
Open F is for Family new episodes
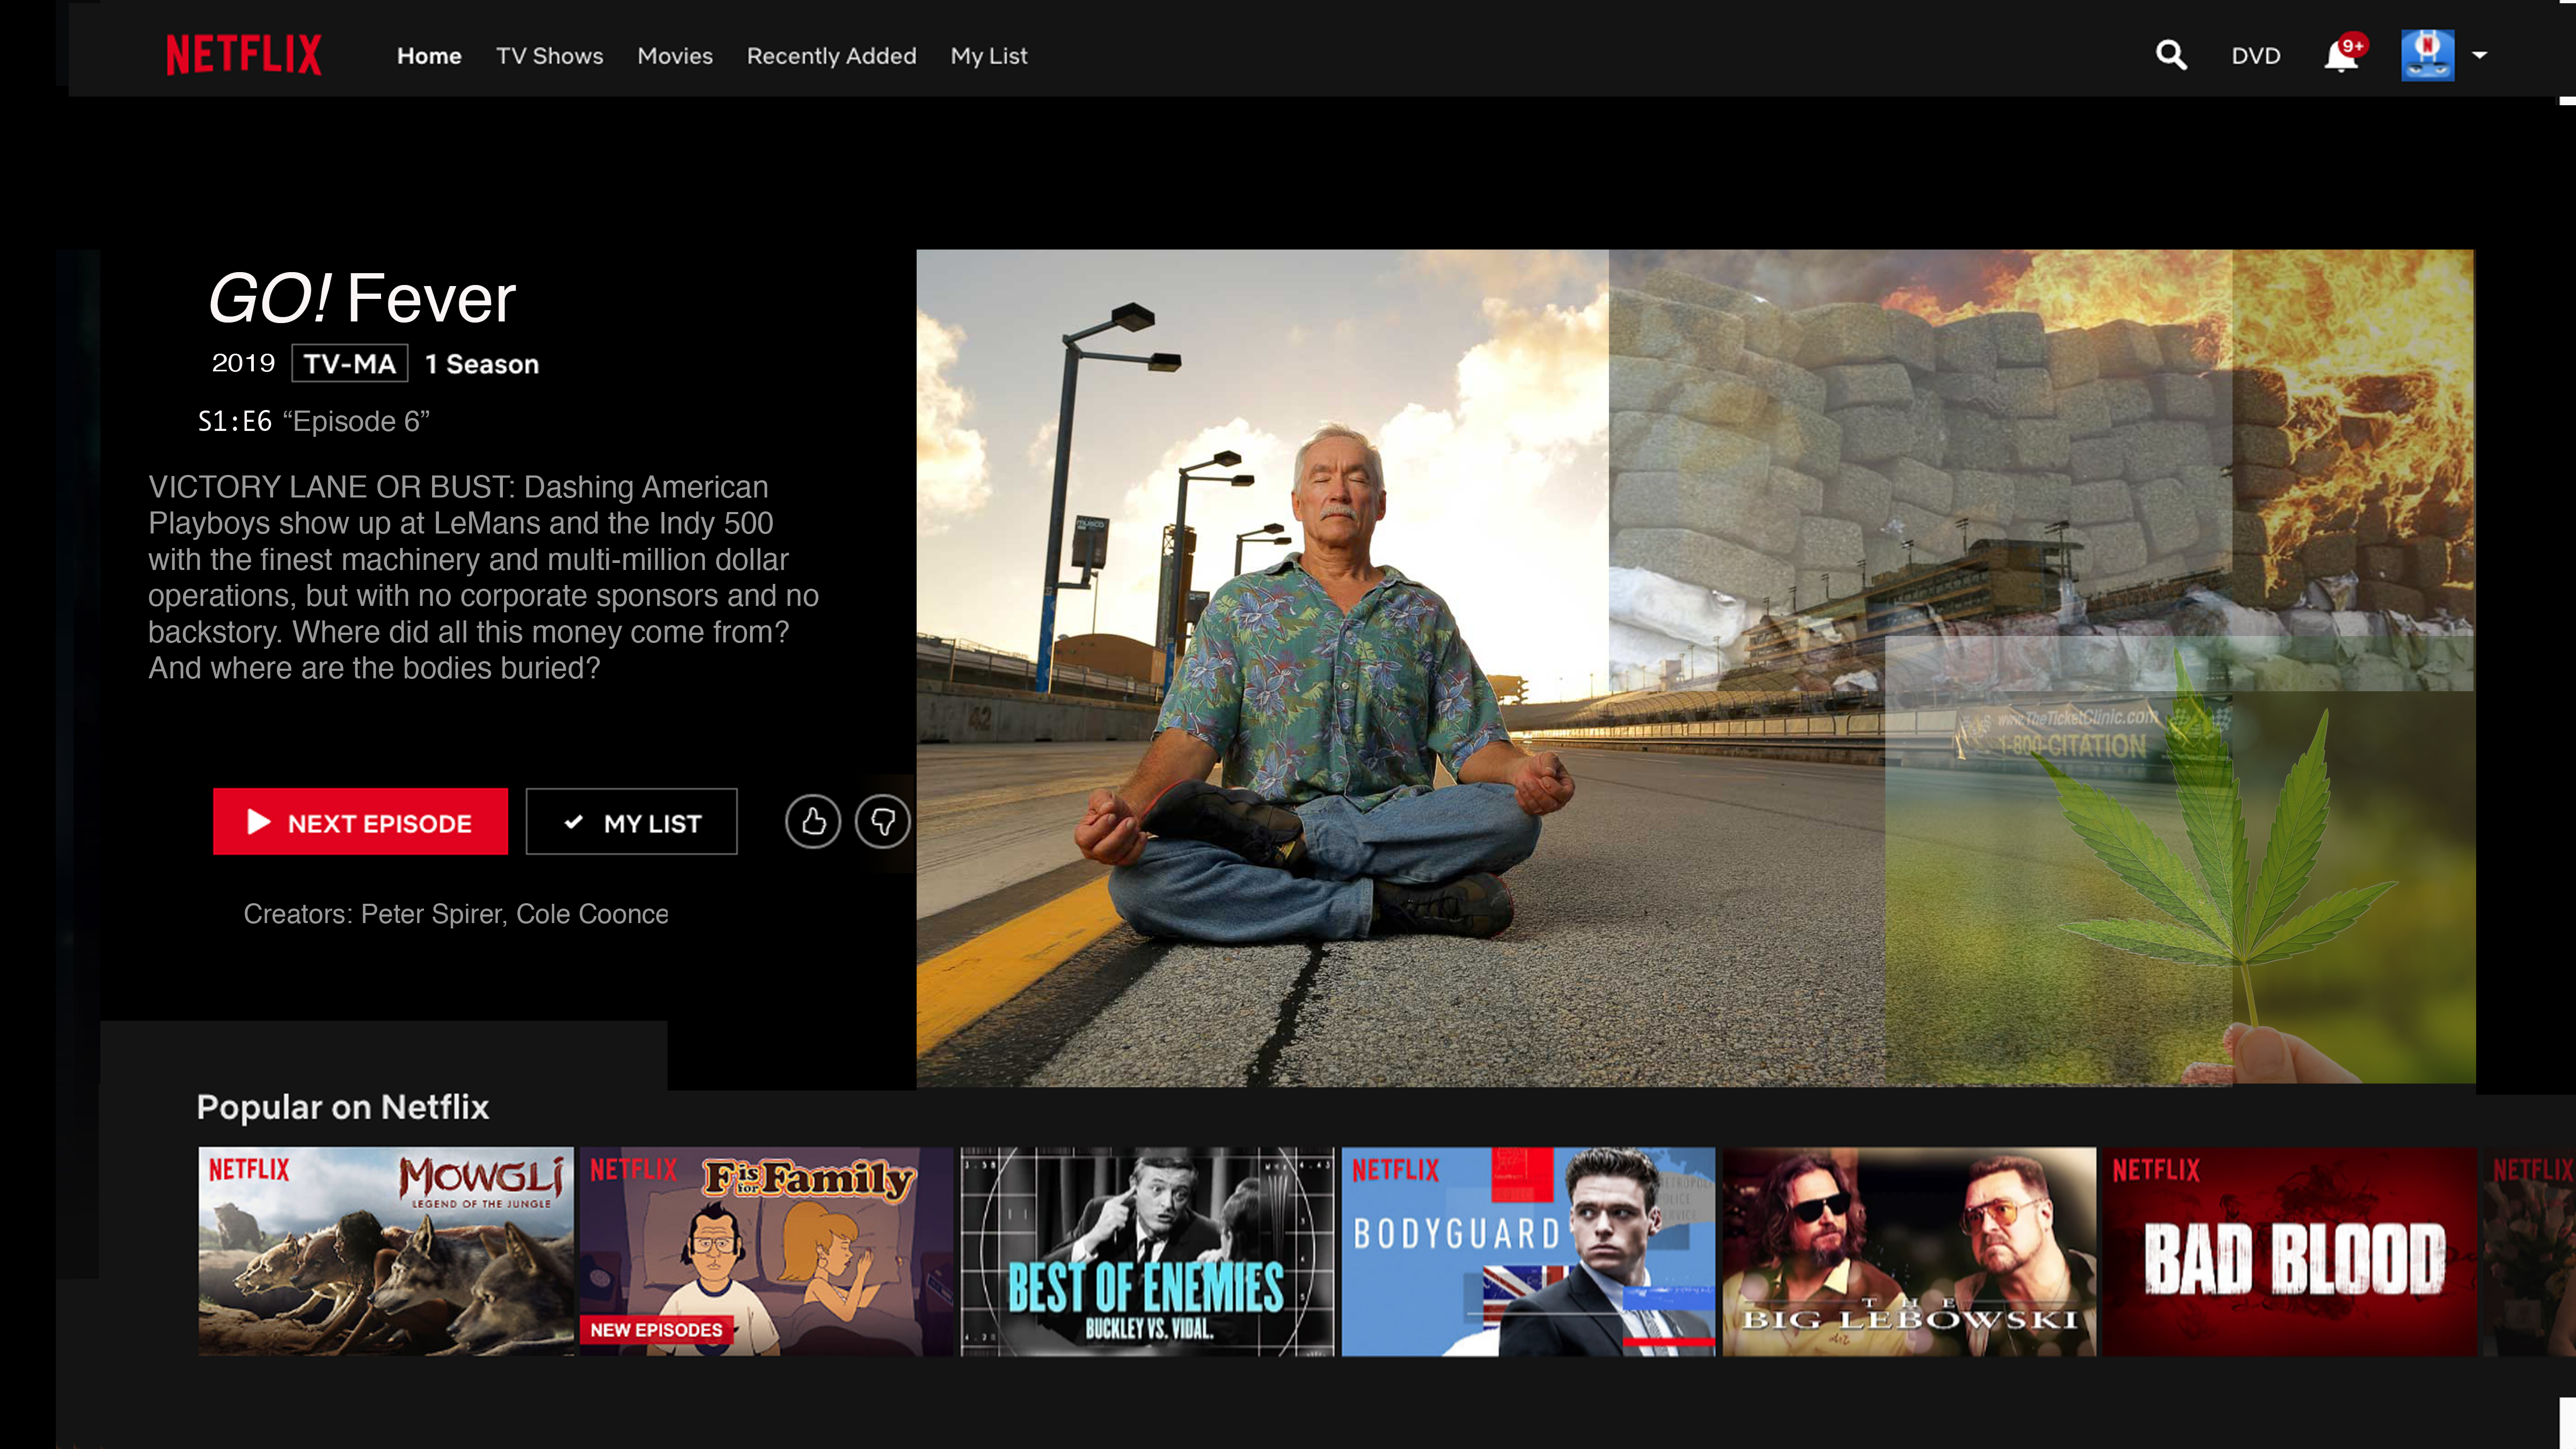coord(766,1251)
